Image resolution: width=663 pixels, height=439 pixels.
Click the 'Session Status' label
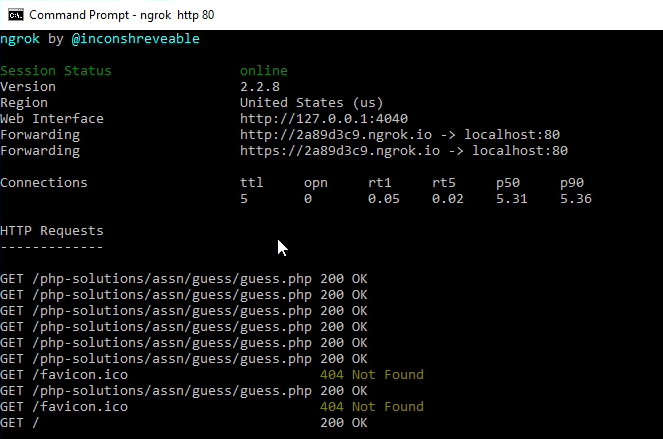click(x=56, y=71)
